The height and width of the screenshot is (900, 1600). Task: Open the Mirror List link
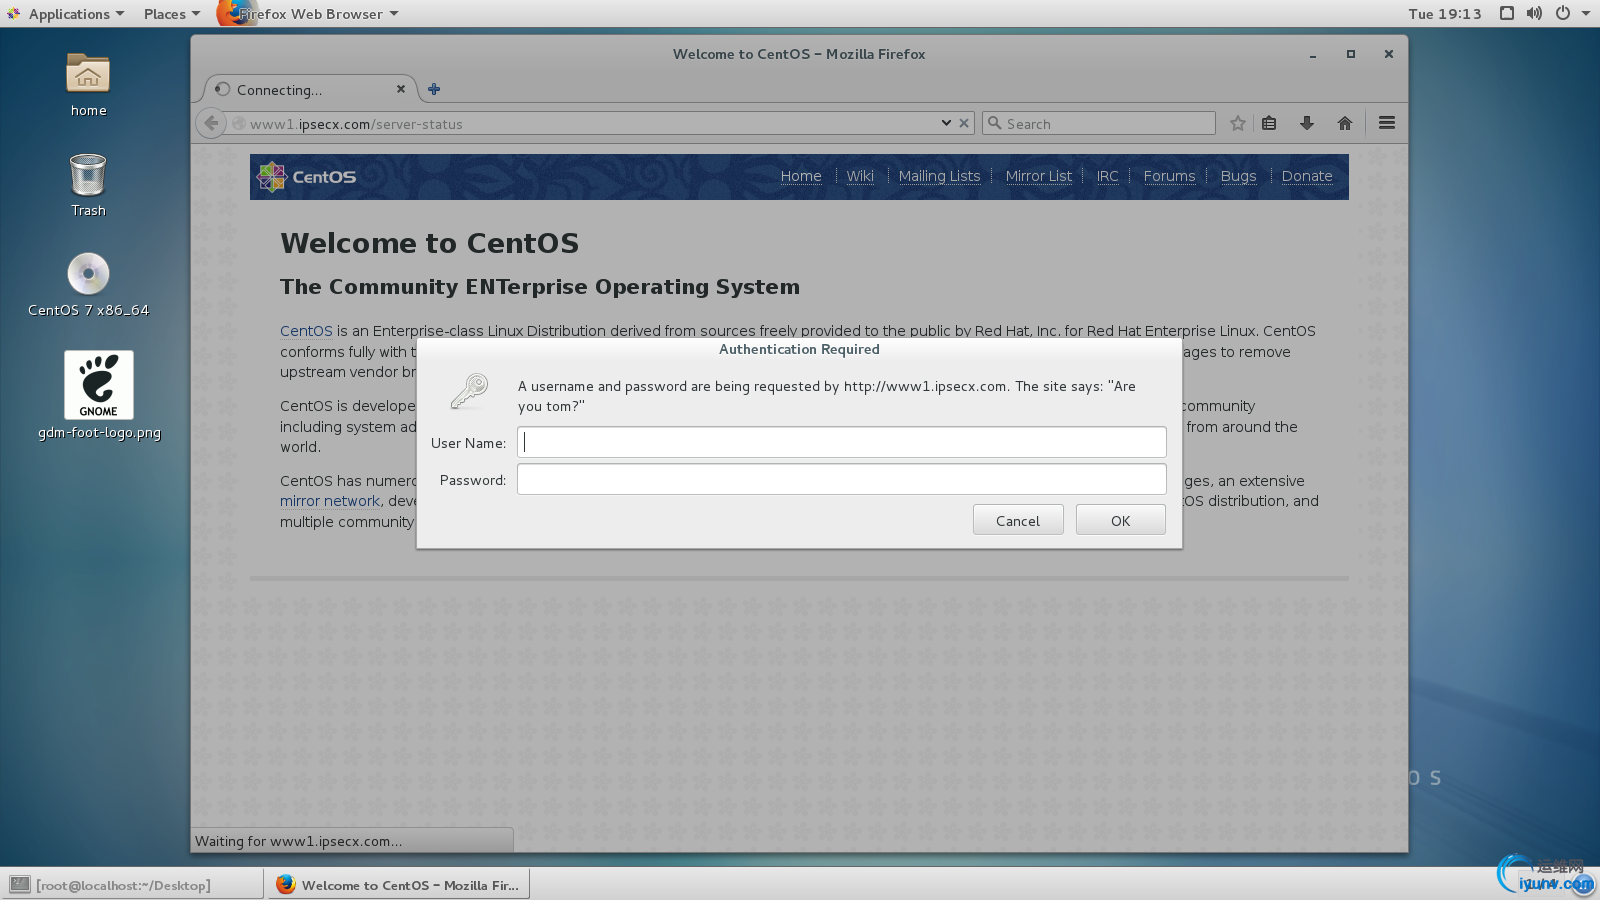(x=1038, y=176)
